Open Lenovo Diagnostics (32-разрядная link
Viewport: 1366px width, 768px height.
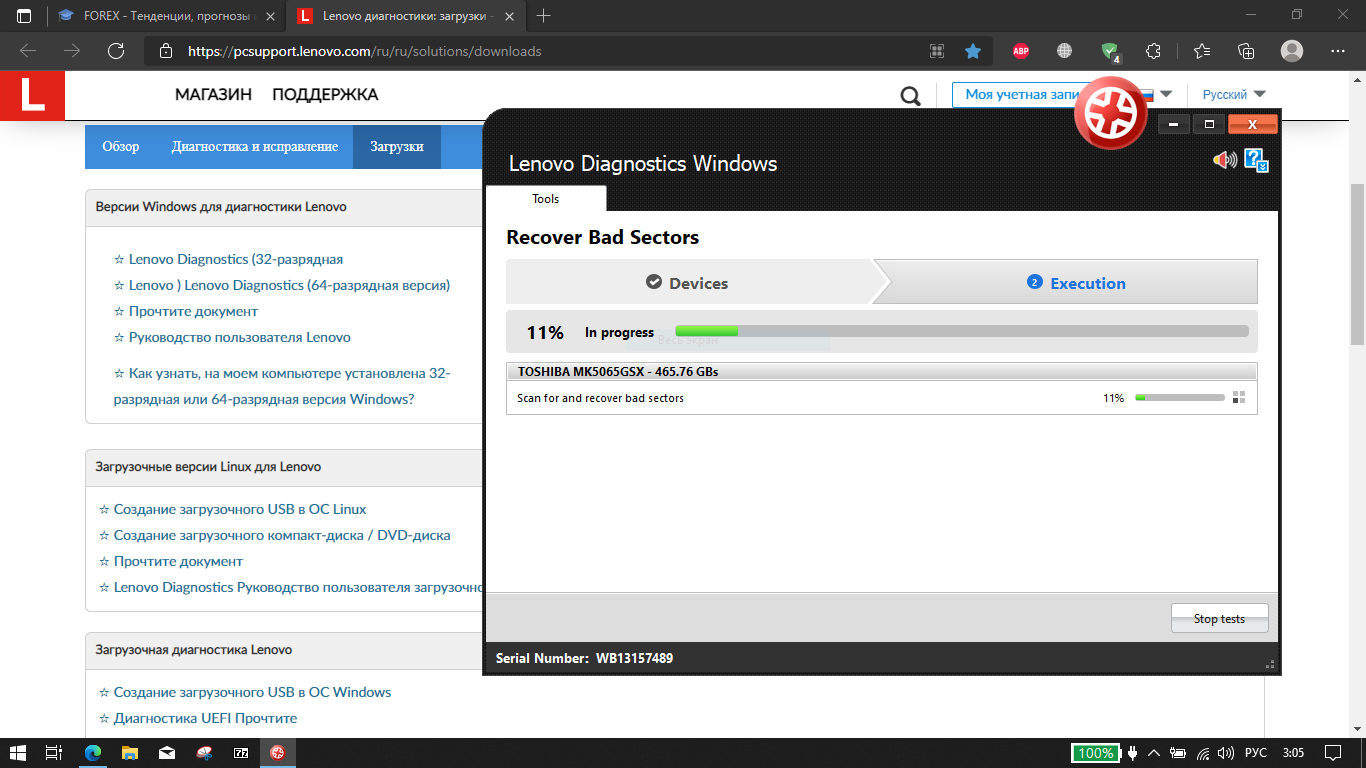point(236,259)
